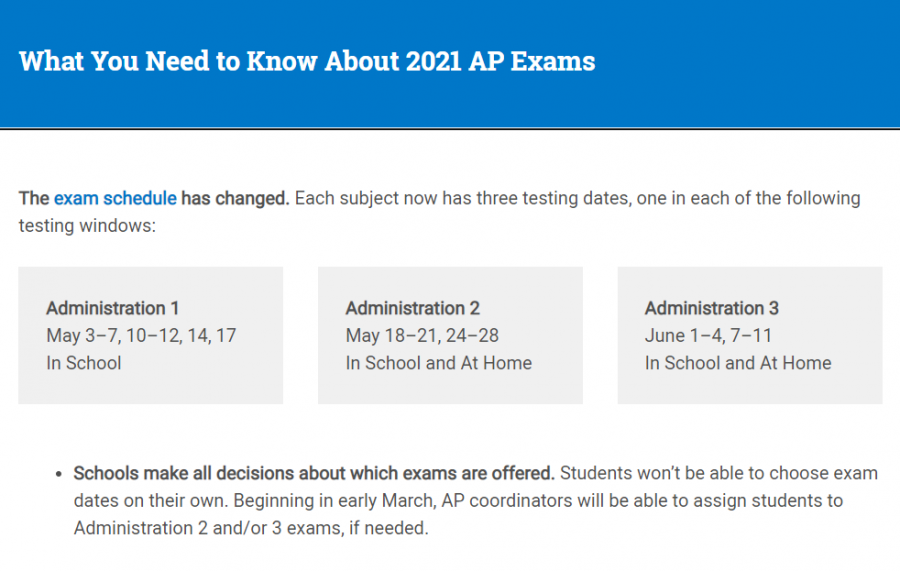Click In School and At Home under Administration 2
The height and width of the screenshot is (571, 900).
click(439, 363)
